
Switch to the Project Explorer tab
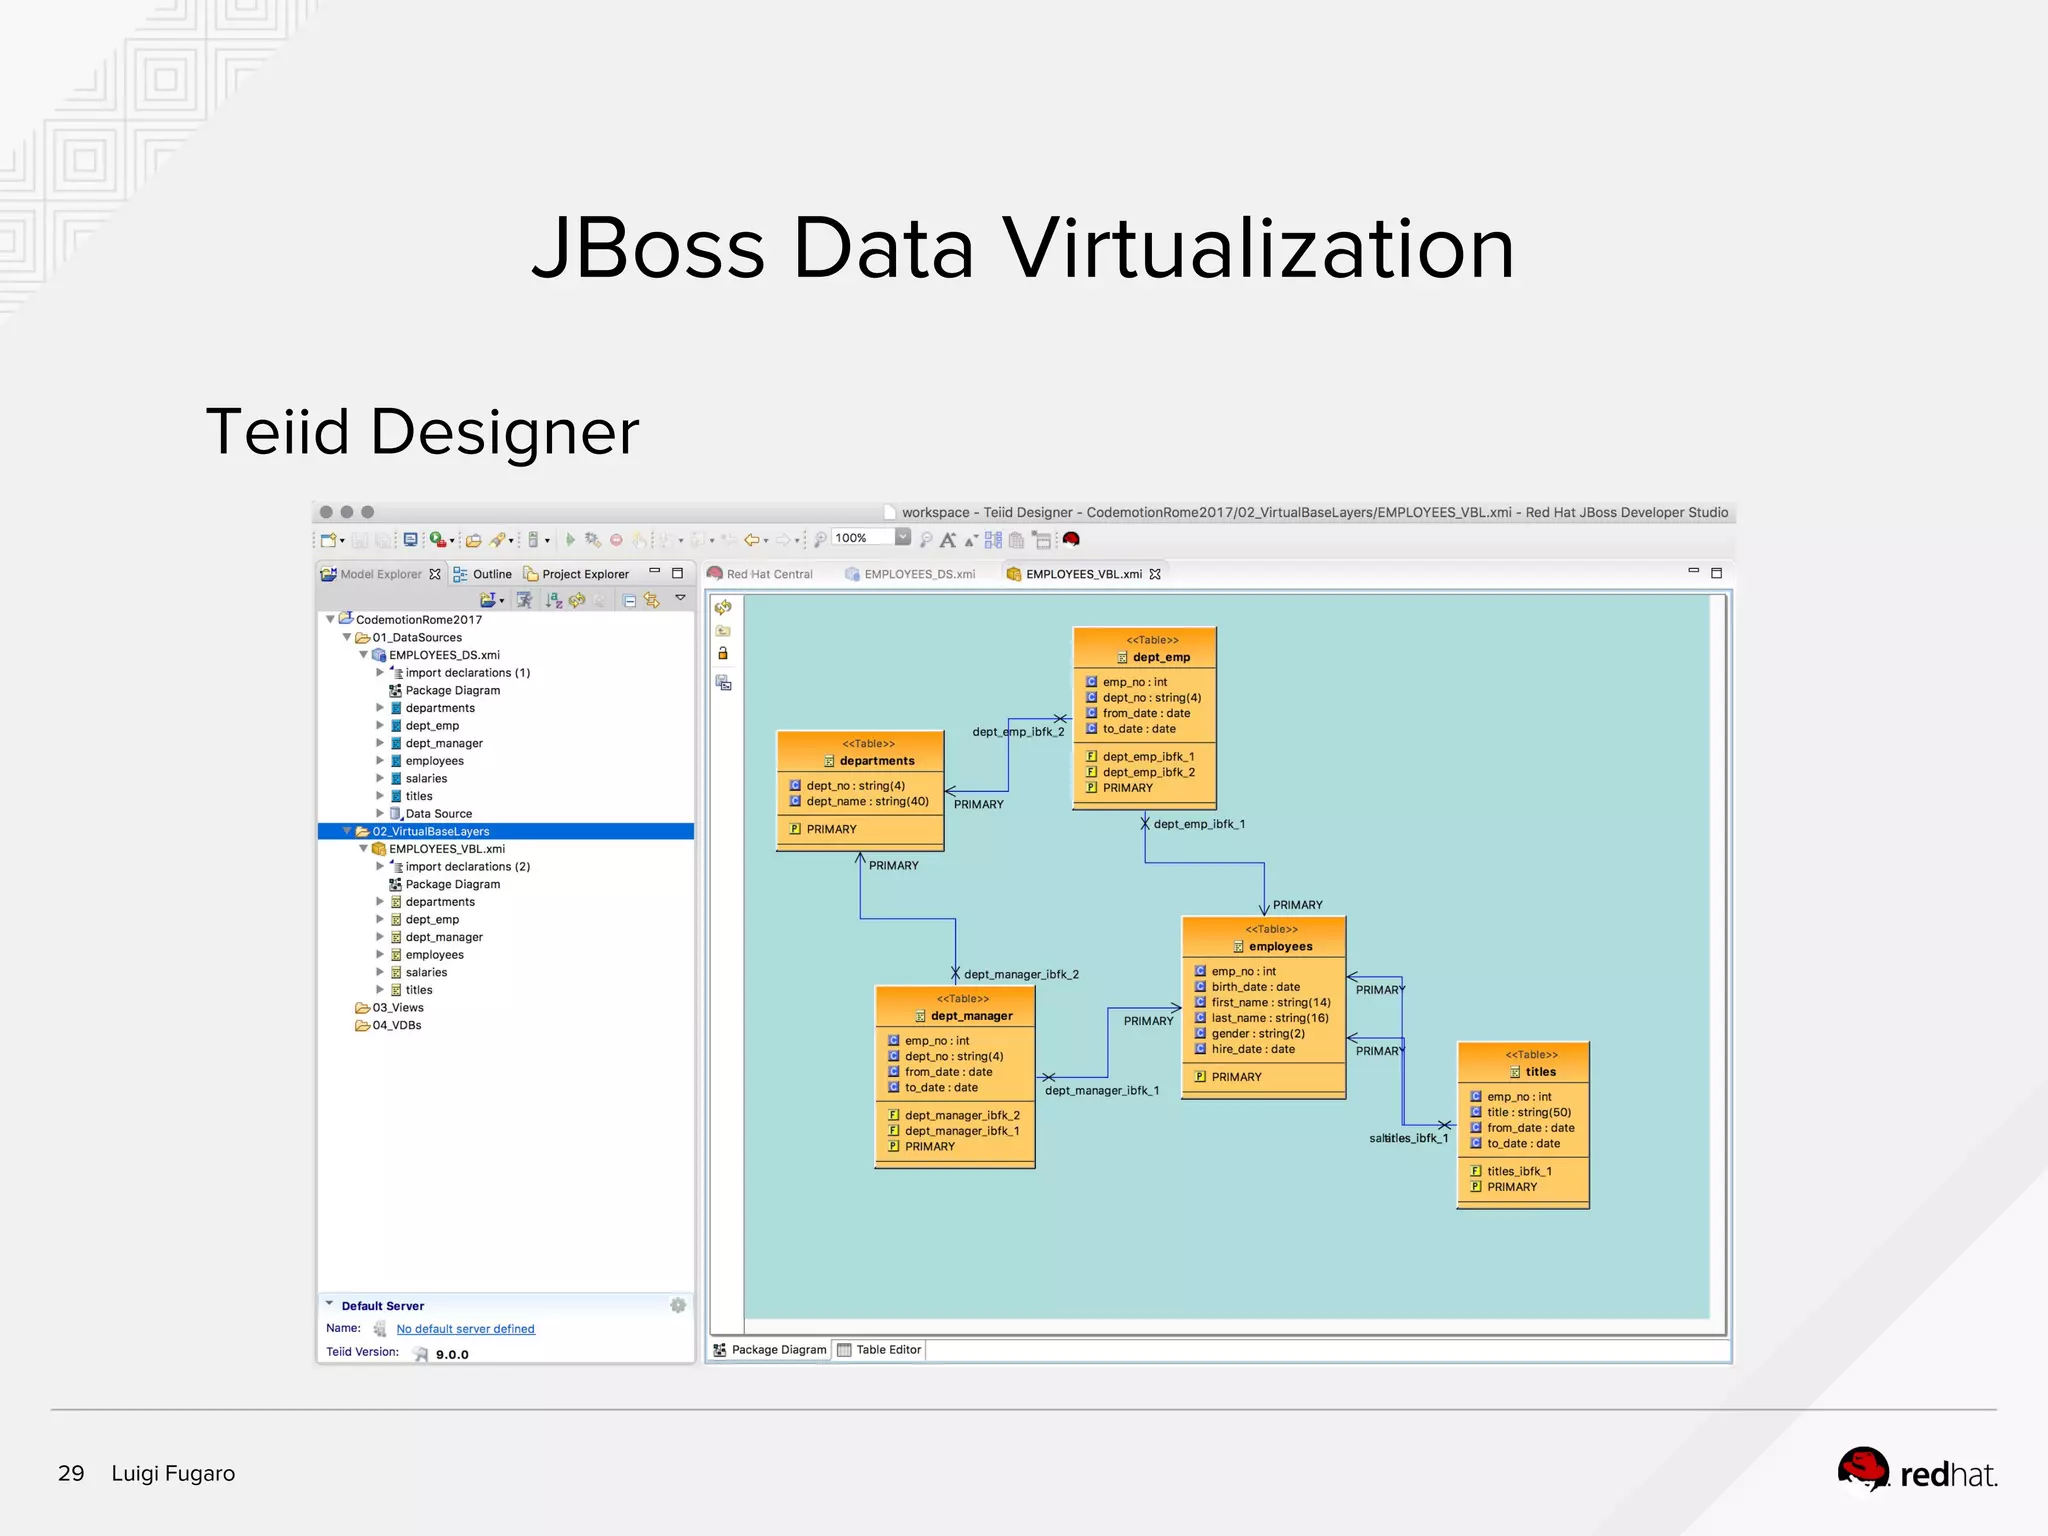click(576, 574)
